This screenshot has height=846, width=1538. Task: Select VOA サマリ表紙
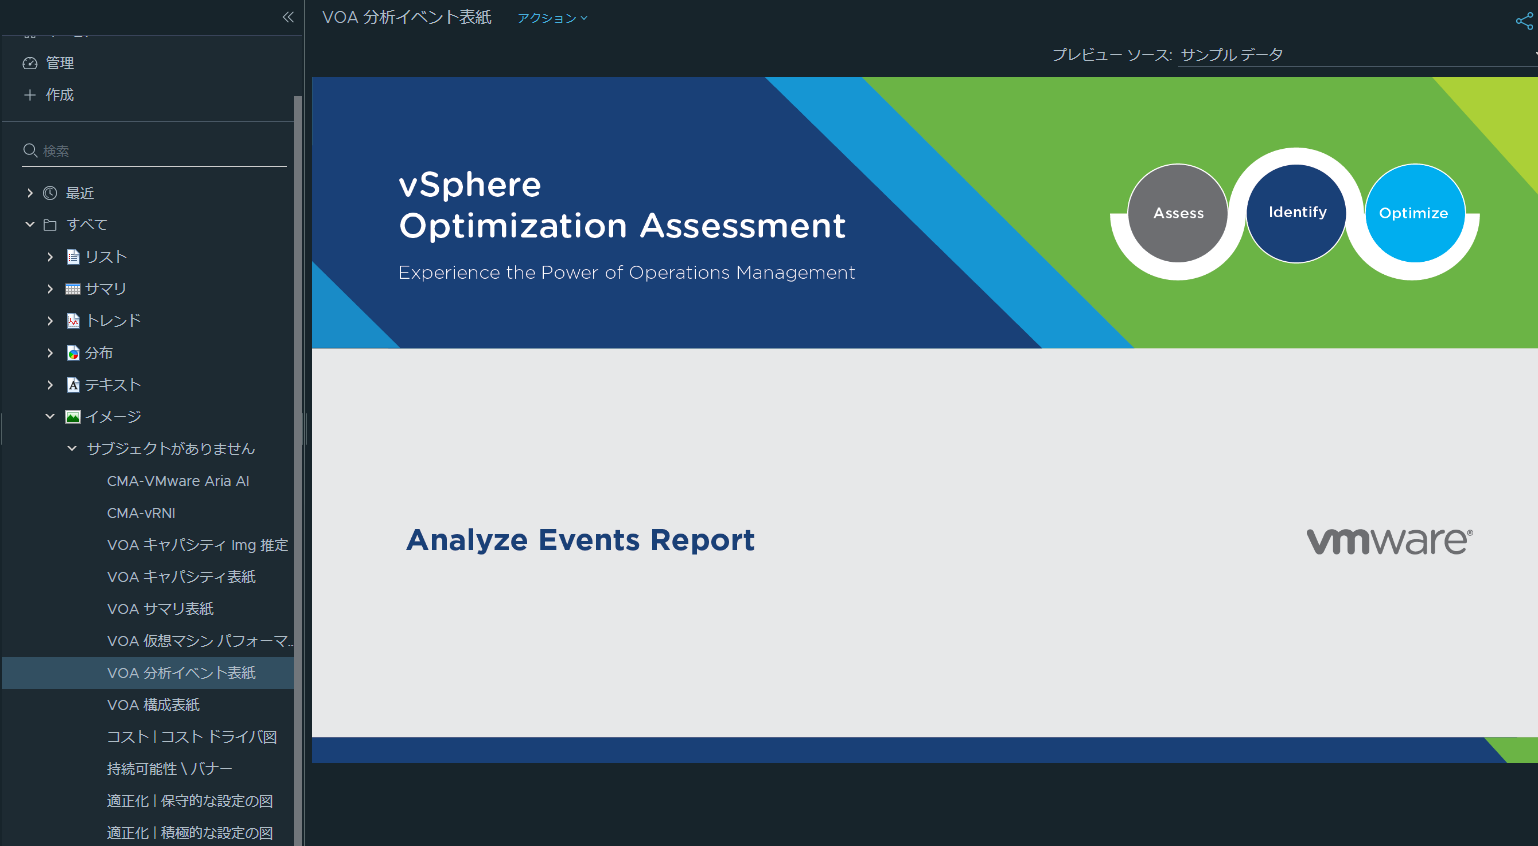pos(160,609)
